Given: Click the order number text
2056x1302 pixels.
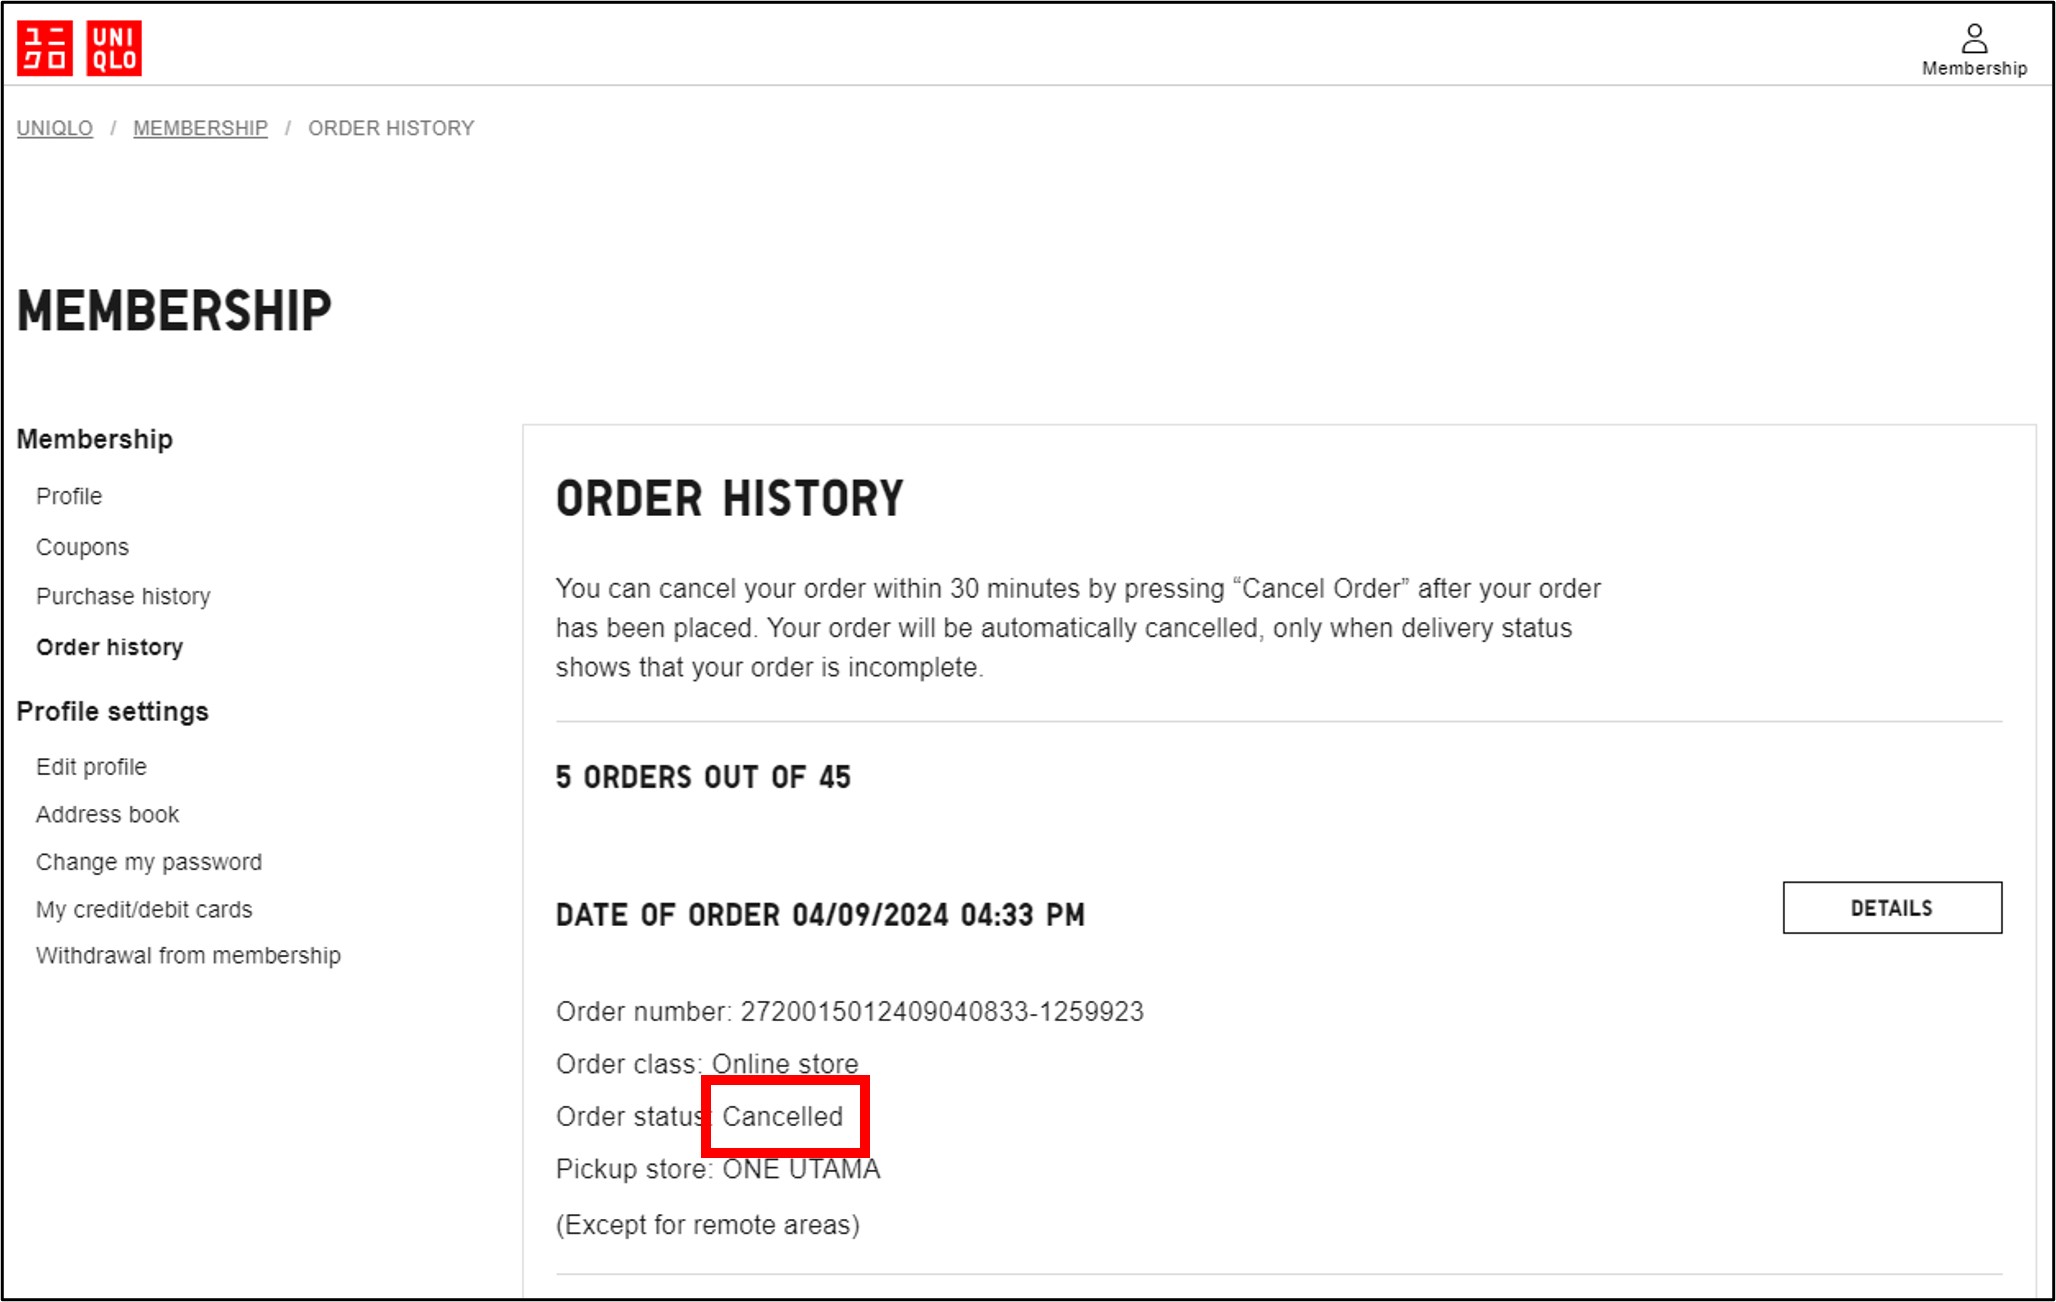Looking at the screenshot, I should click(849, 1012).
